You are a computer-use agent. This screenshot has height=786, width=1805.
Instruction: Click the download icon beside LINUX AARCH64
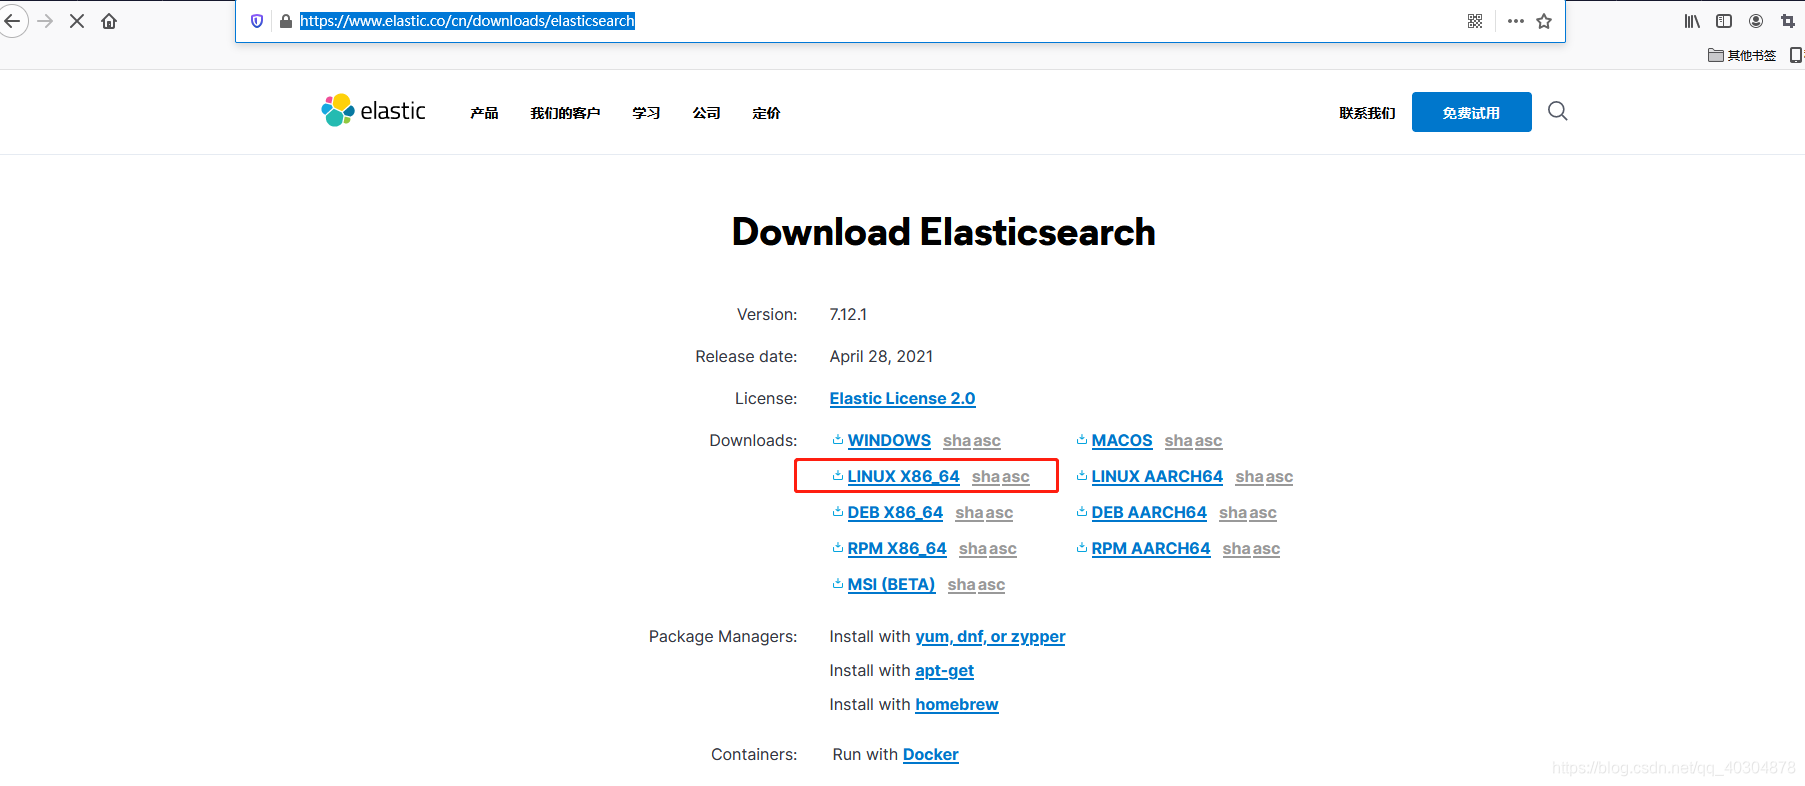1082,475
